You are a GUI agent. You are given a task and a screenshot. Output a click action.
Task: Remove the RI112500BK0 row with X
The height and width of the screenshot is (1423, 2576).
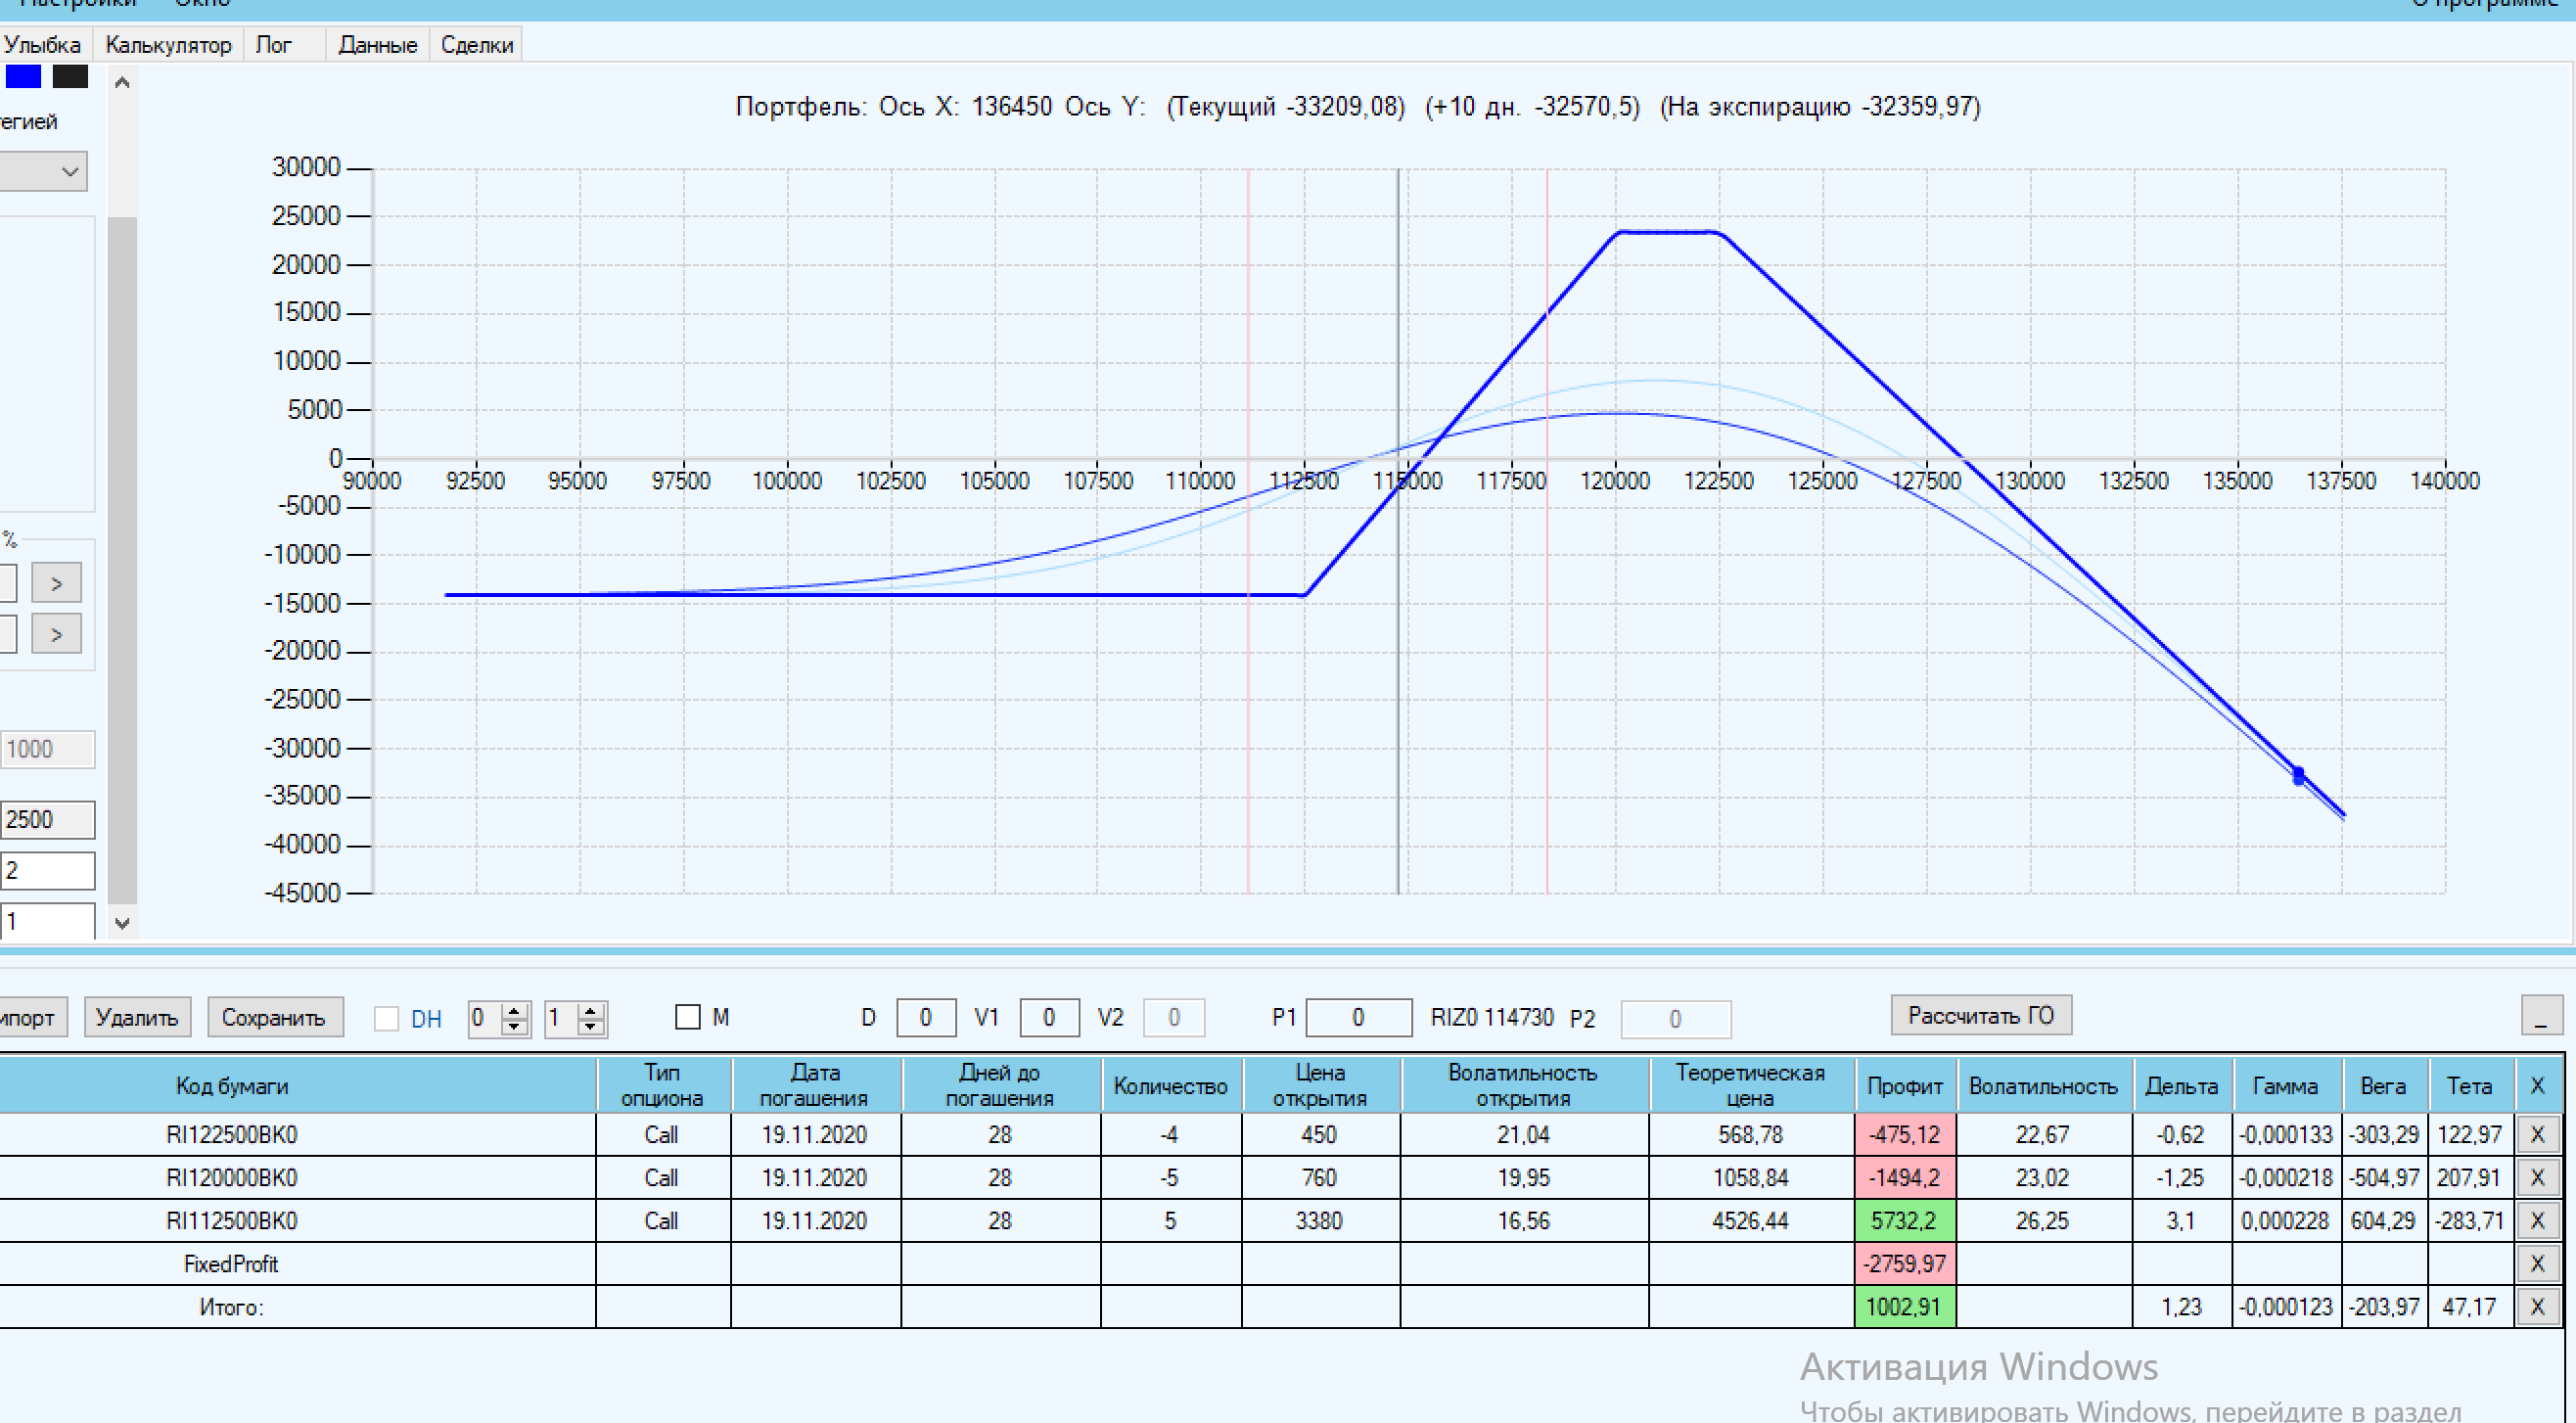coord(2536,1220)
